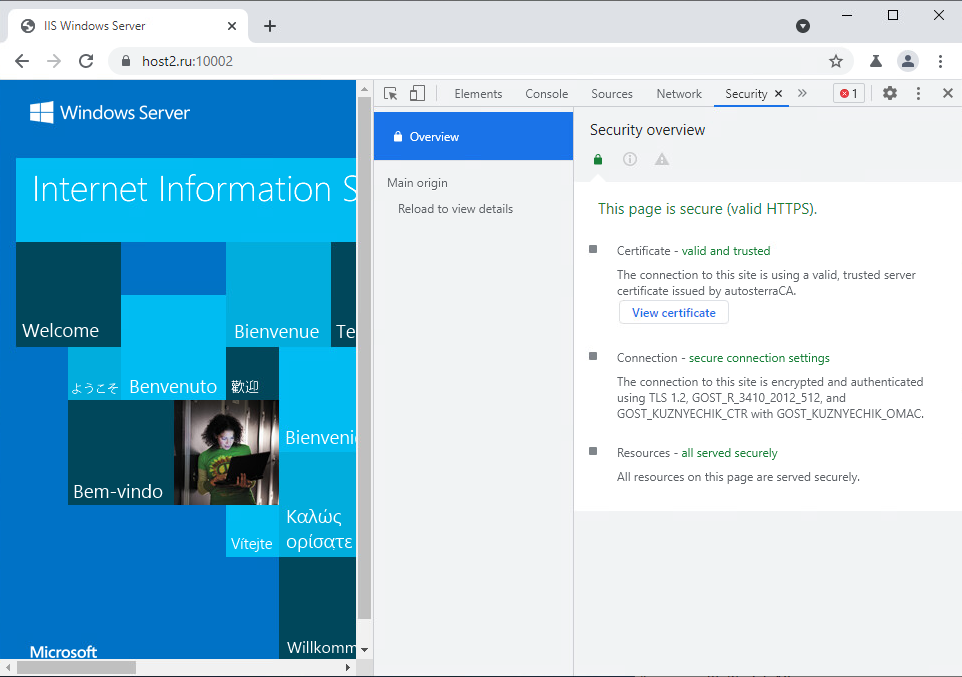Click the page vertical scrollbar thumb

[364, 357]
